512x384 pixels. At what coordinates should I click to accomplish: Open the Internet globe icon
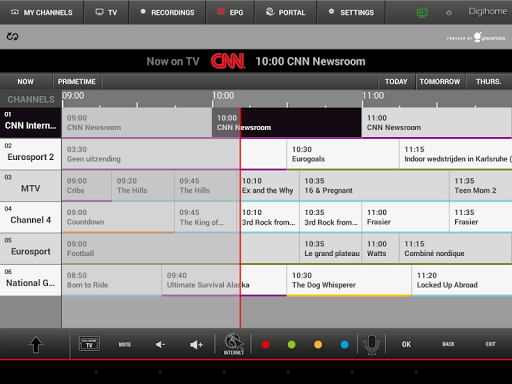234,344
